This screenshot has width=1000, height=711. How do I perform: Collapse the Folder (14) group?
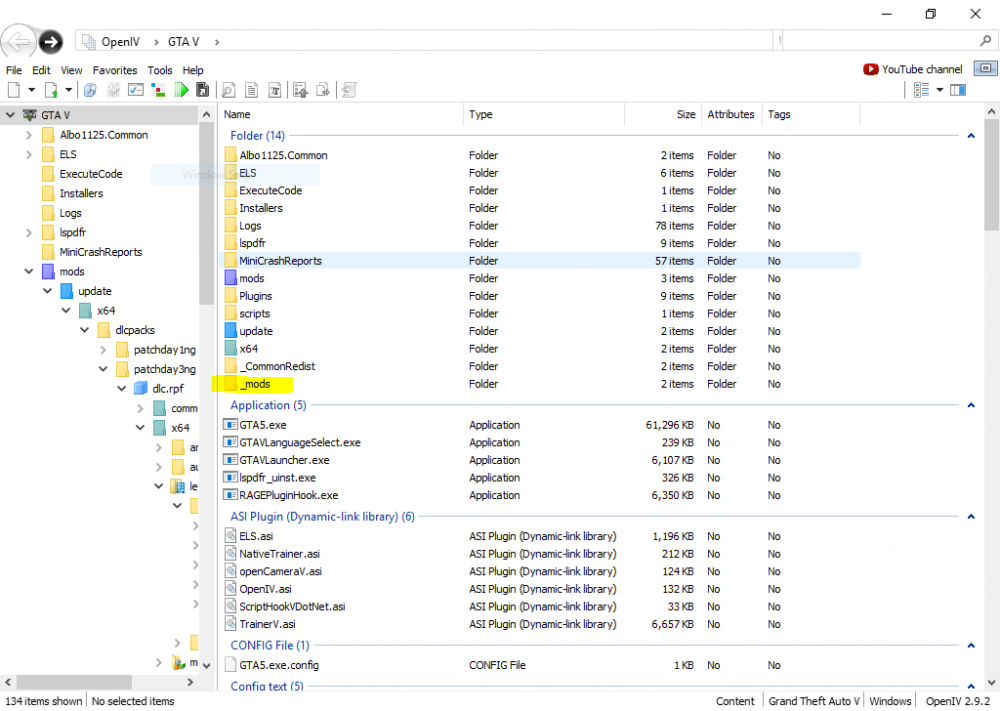tap(971, 136)
